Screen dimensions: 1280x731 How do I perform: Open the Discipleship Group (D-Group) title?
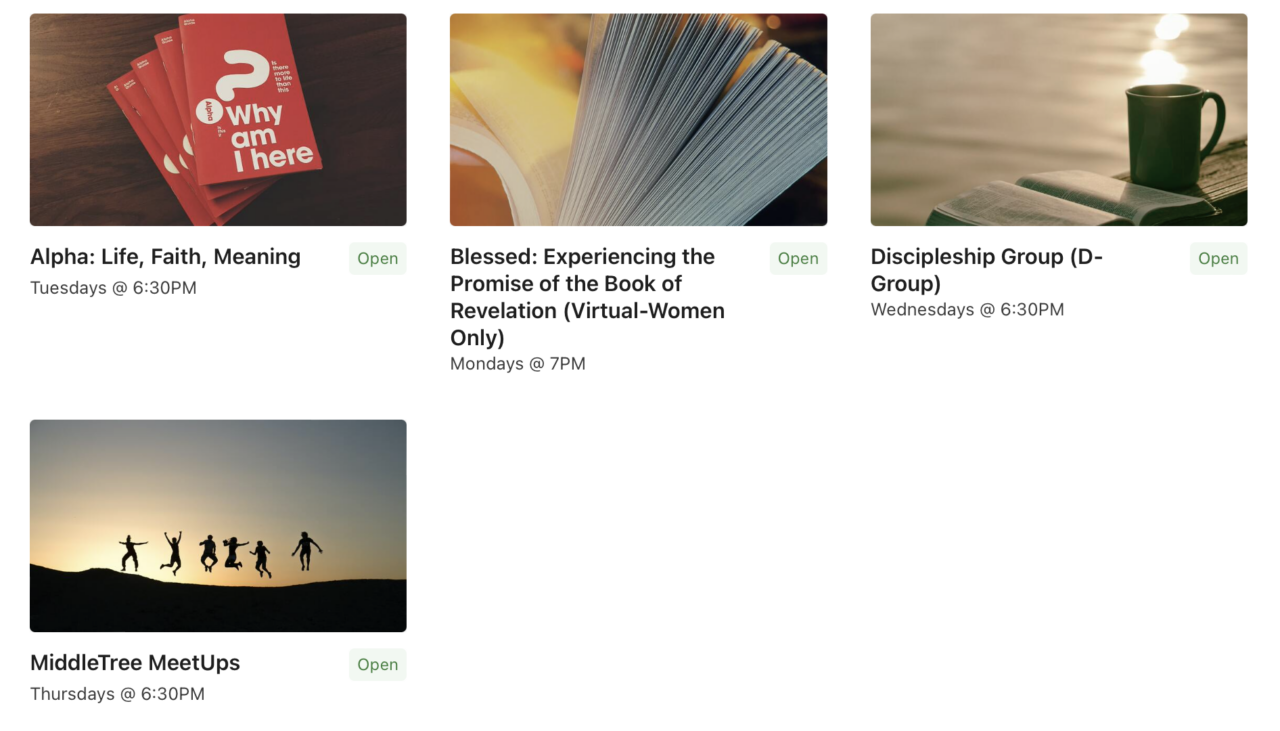(x=987, y=270)
